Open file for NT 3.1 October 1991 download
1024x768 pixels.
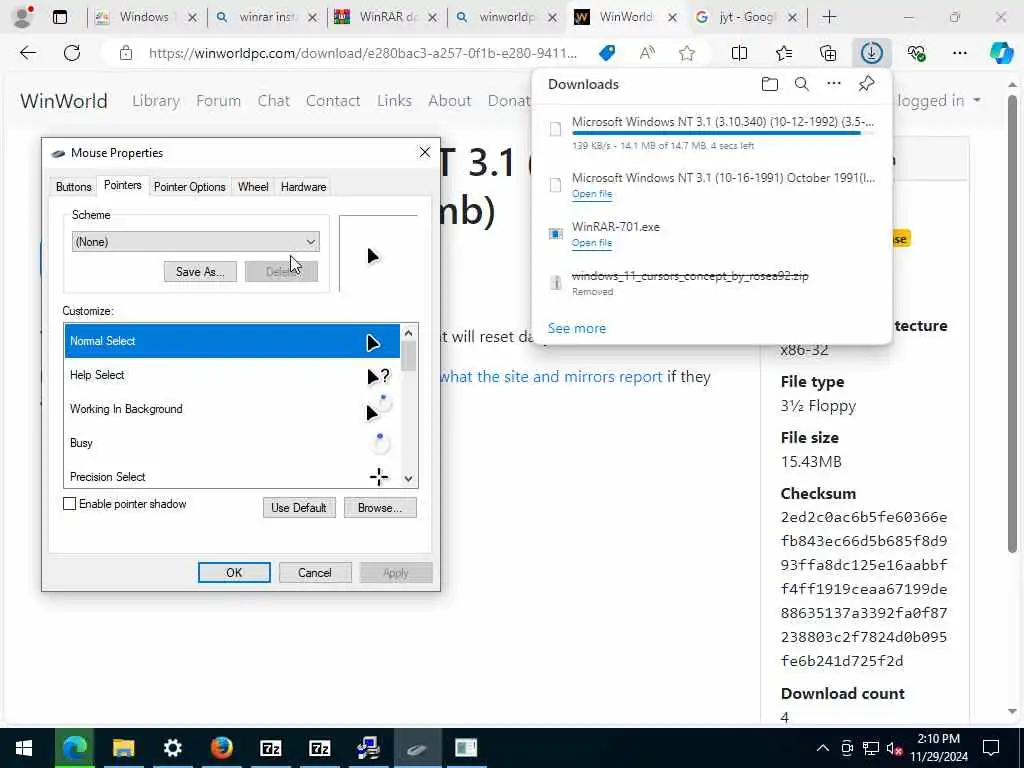click(592, 194)
